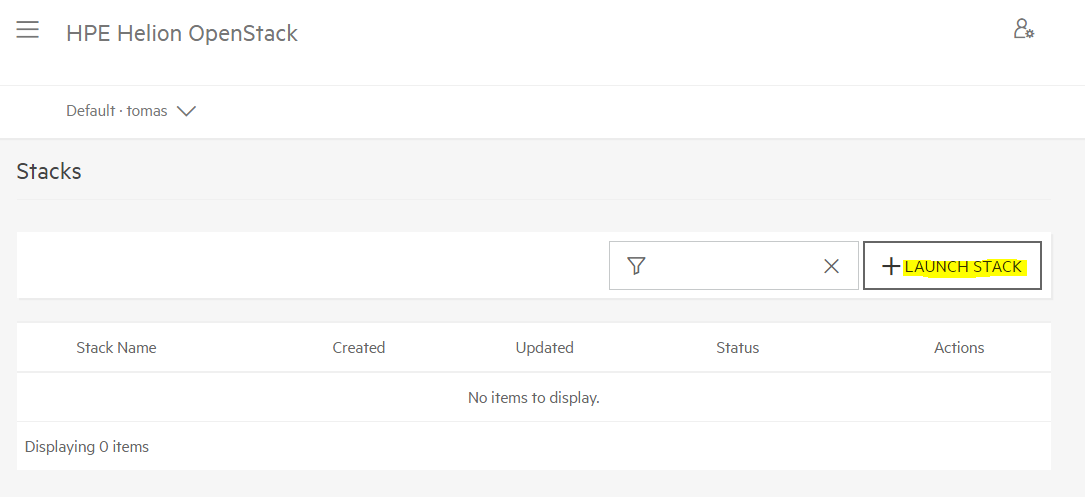Sort by the Status column header
1085x497 pixels.
(x=738, y=347)
